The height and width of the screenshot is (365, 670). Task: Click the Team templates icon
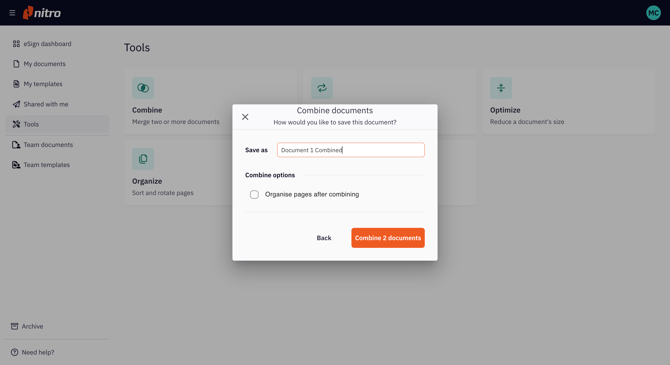click(16, 165)
